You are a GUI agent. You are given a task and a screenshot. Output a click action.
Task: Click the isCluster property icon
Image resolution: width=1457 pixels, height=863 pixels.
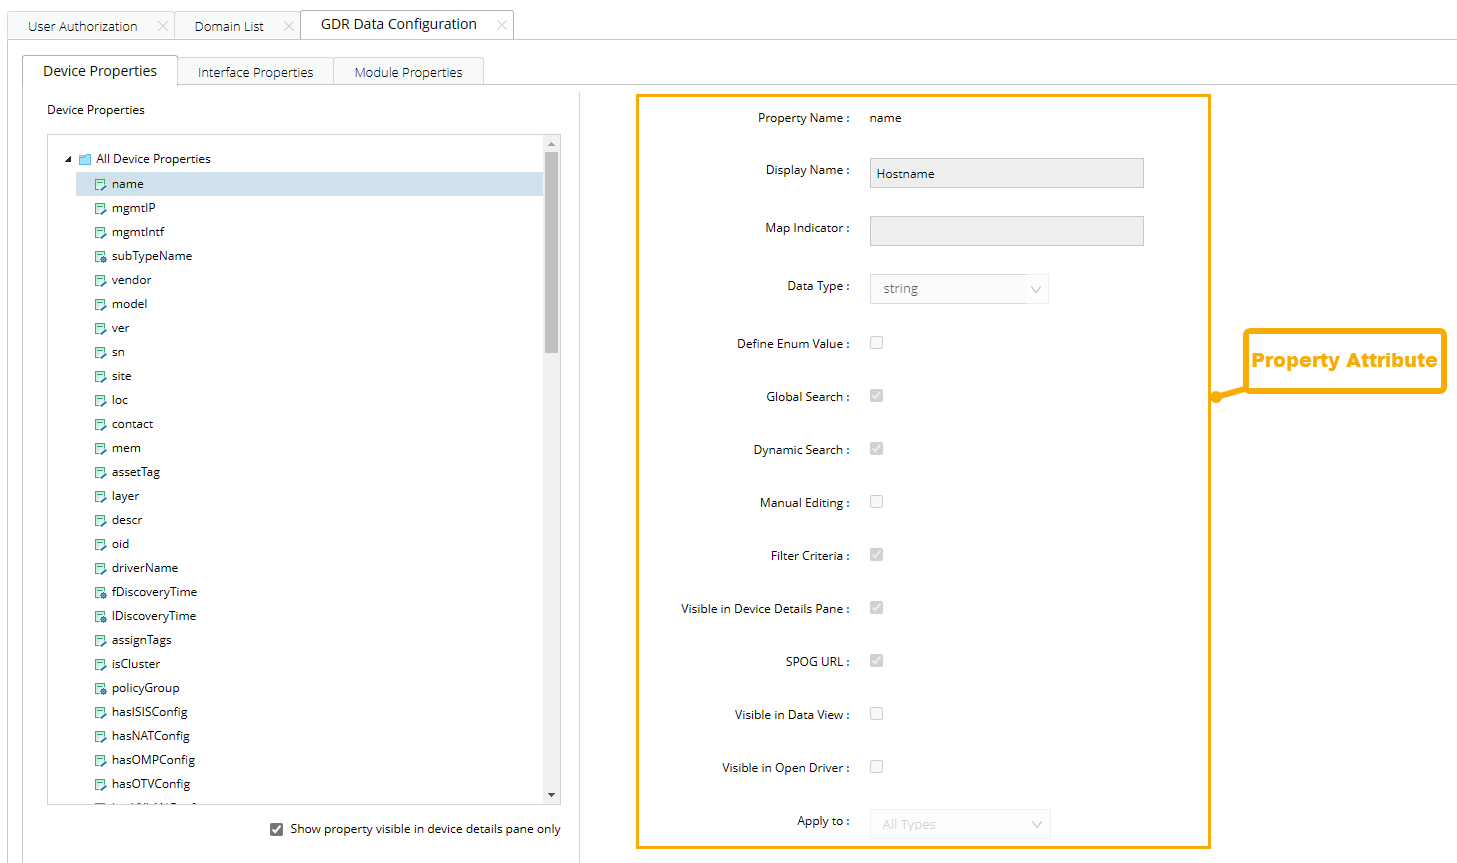click(101, 663)
